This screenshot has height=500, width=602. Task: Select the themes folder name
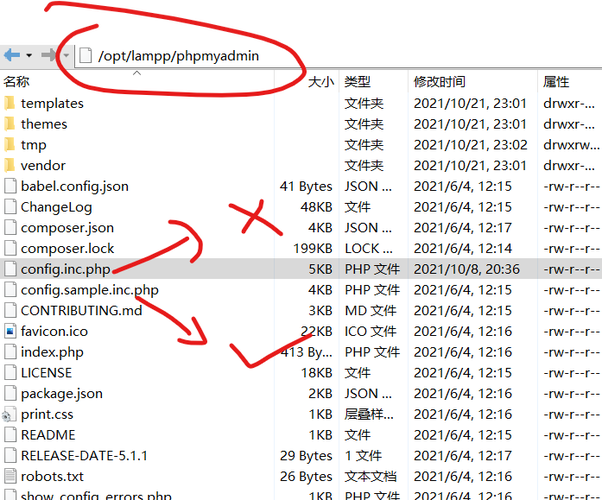[x=44, y=124]
